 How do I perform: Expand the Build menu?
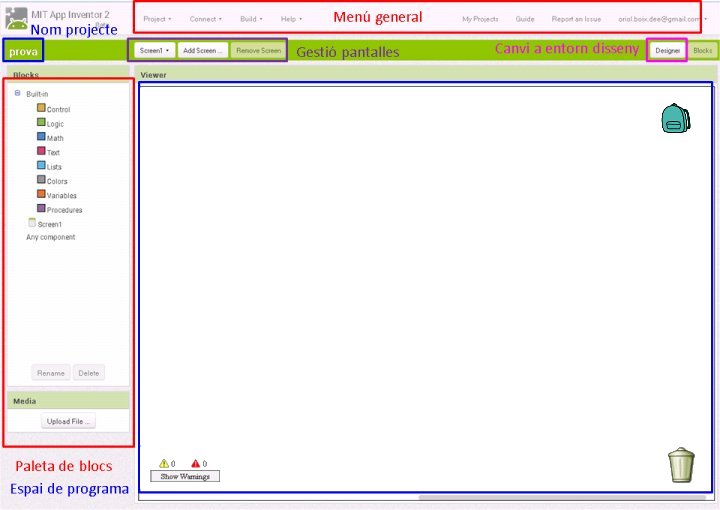pyautogui.click(x=251, y=19)
